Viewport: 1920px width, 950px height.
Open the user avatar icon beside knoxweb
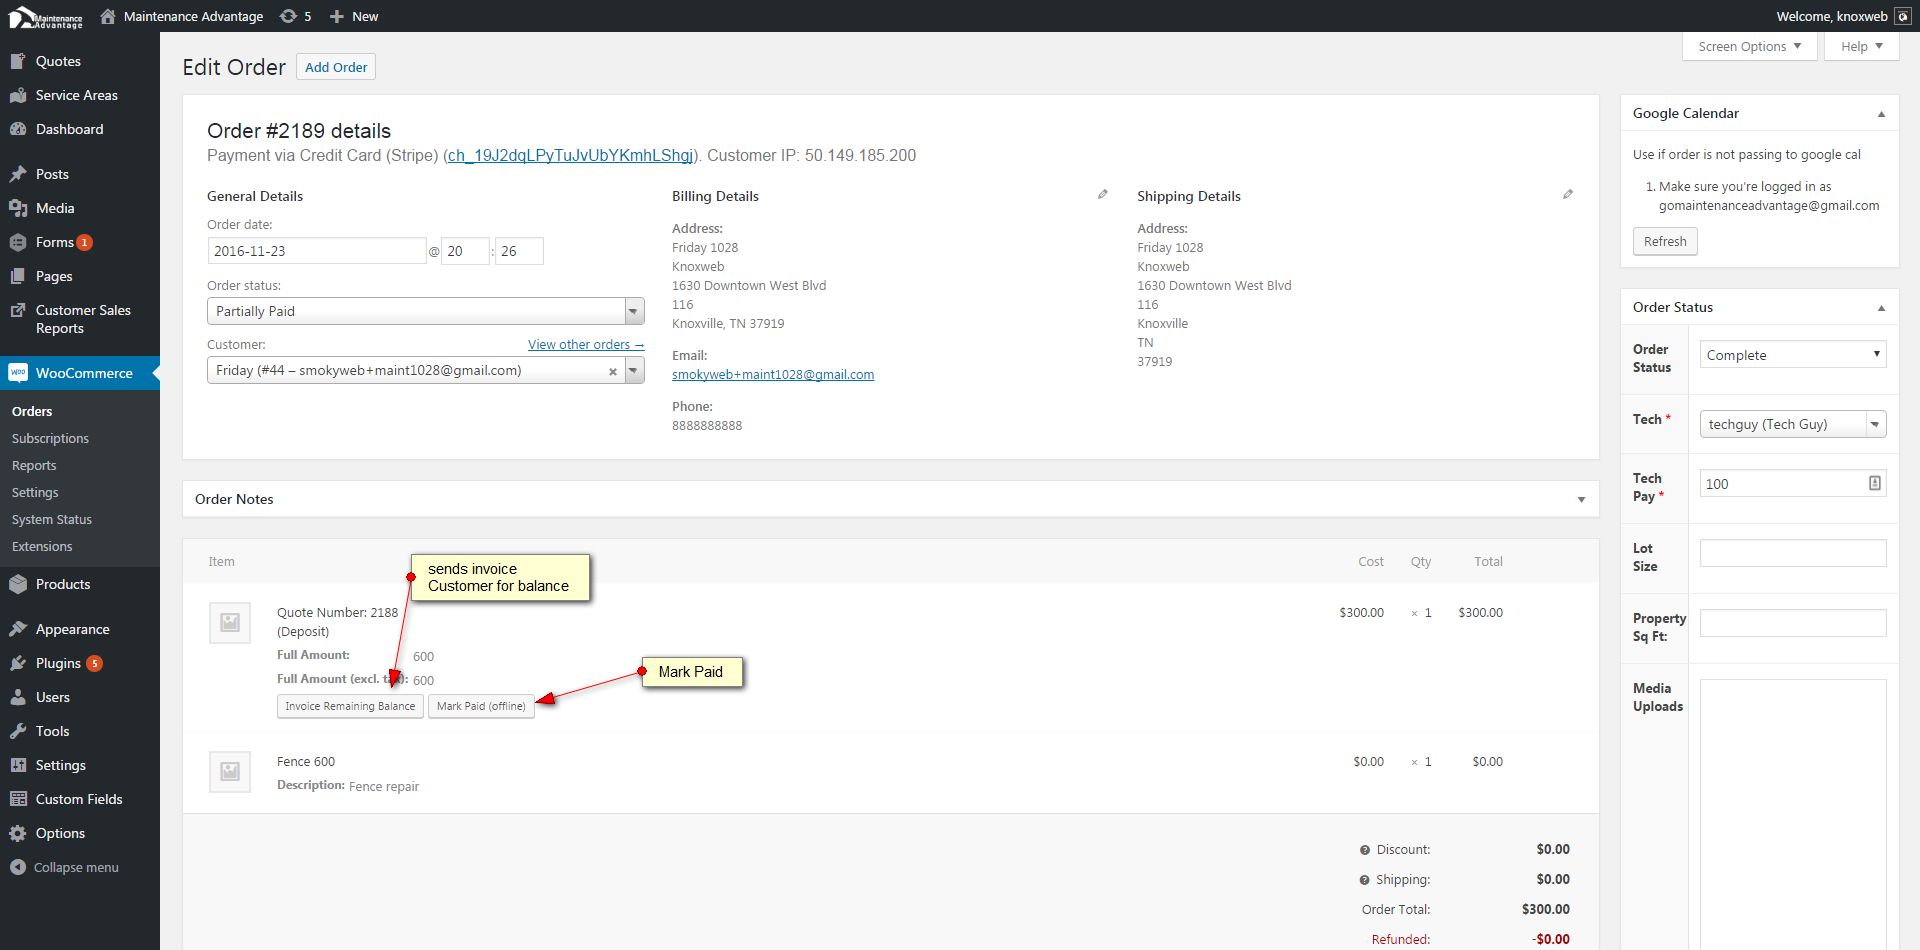(x=1903, y=16)
